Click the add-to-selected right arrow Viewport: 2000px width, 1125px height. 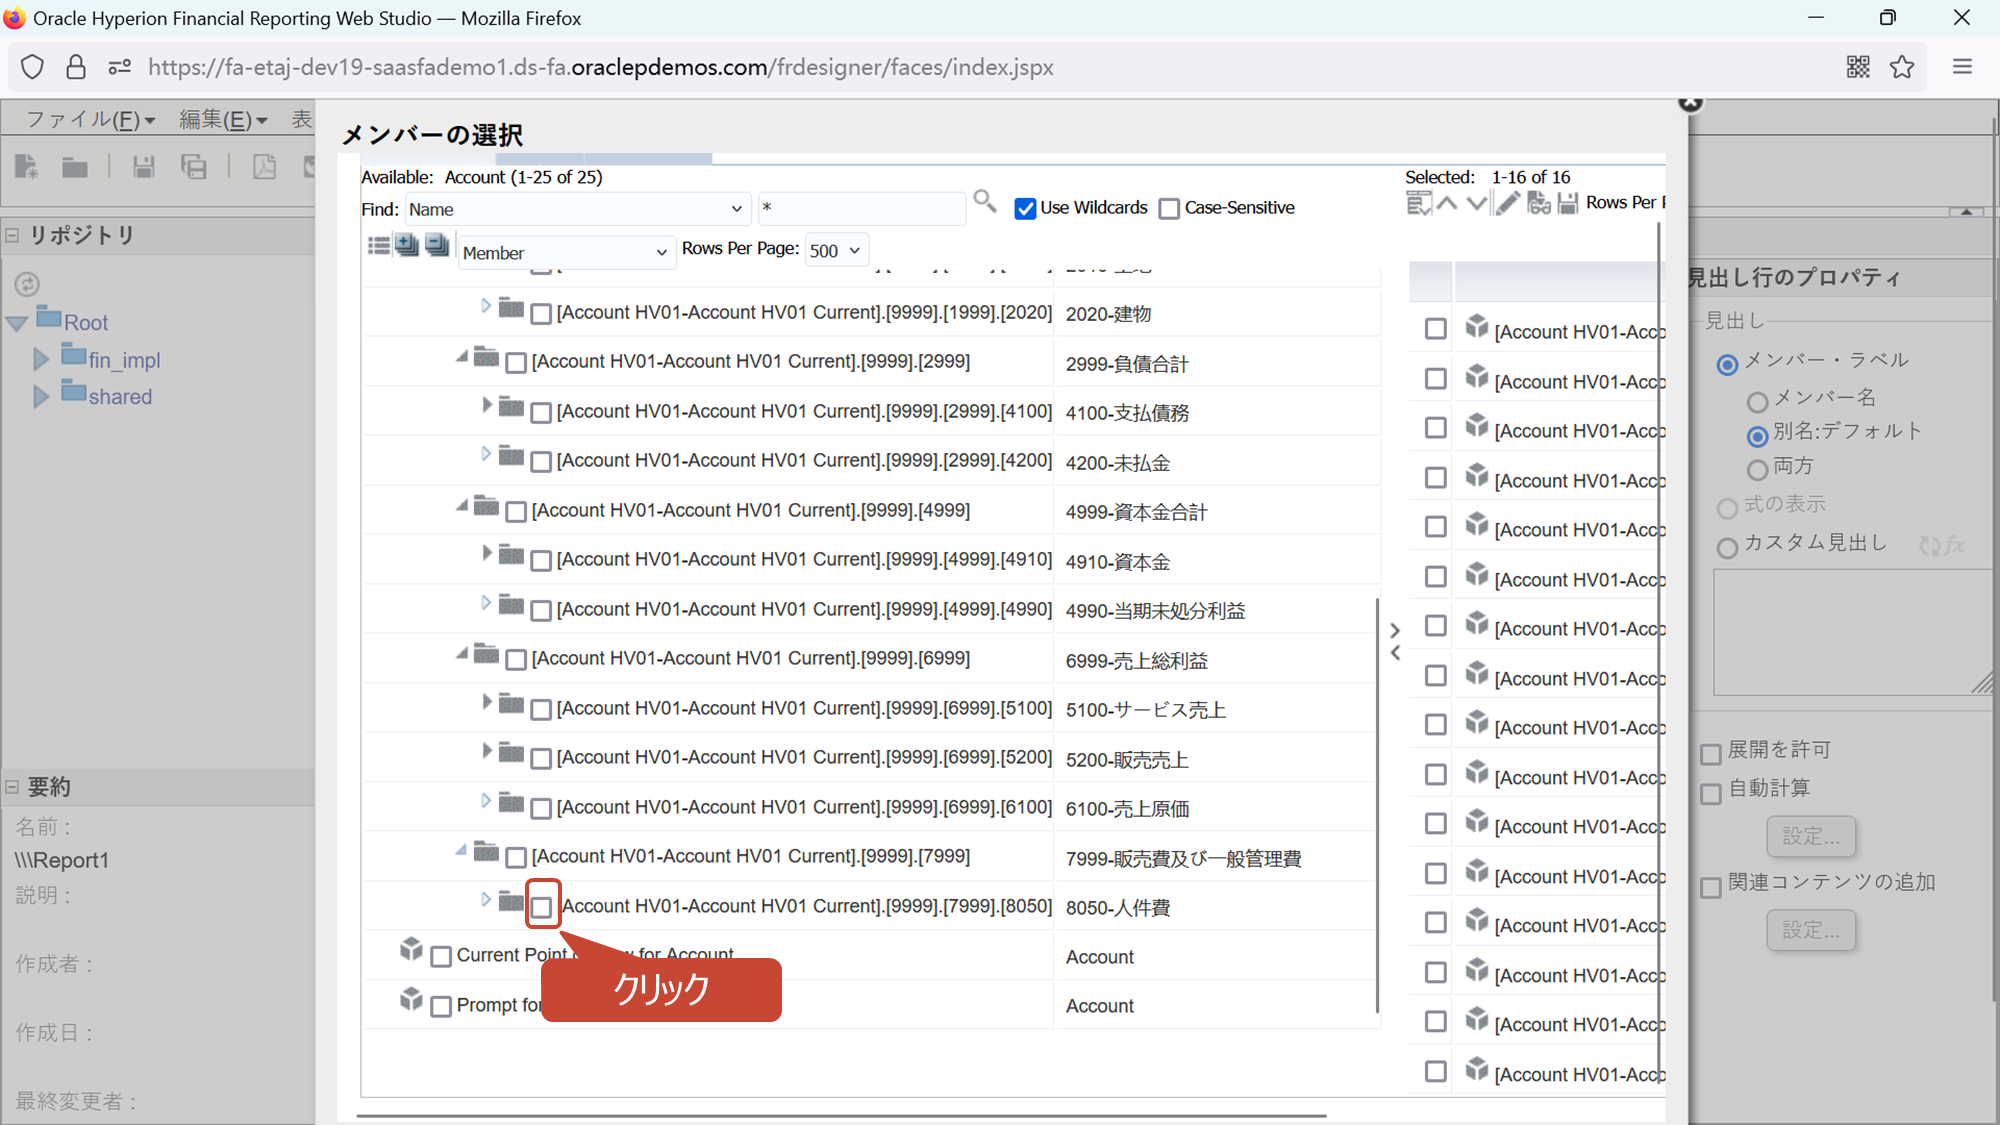coord(1395,630)
